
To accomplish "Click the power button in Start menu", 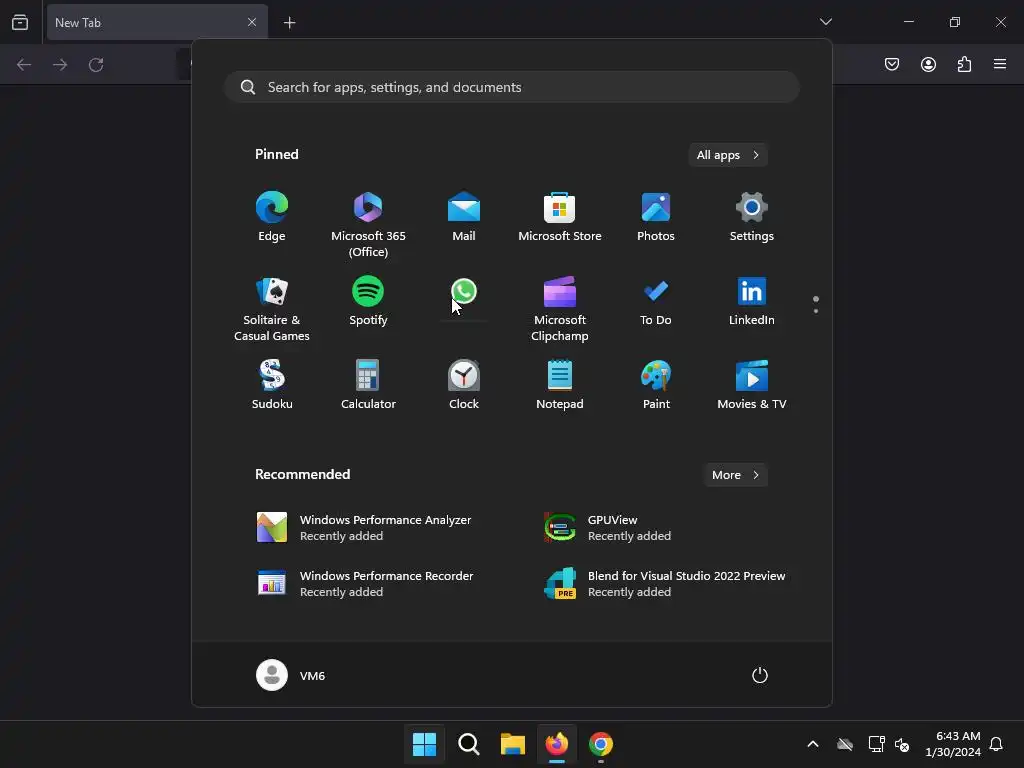I will pyautogui.click(x=760, y=675).
